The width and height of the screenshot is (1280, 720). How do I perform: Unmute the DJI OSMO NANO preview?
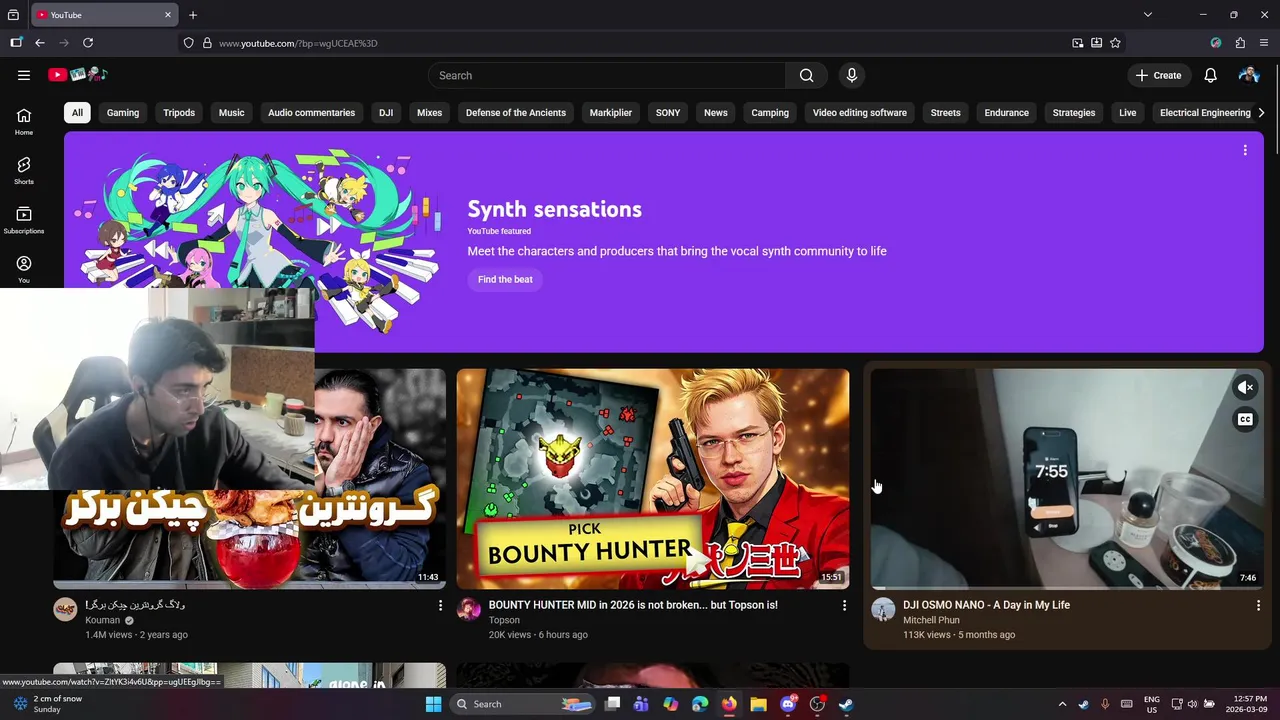coord(1245,387)
